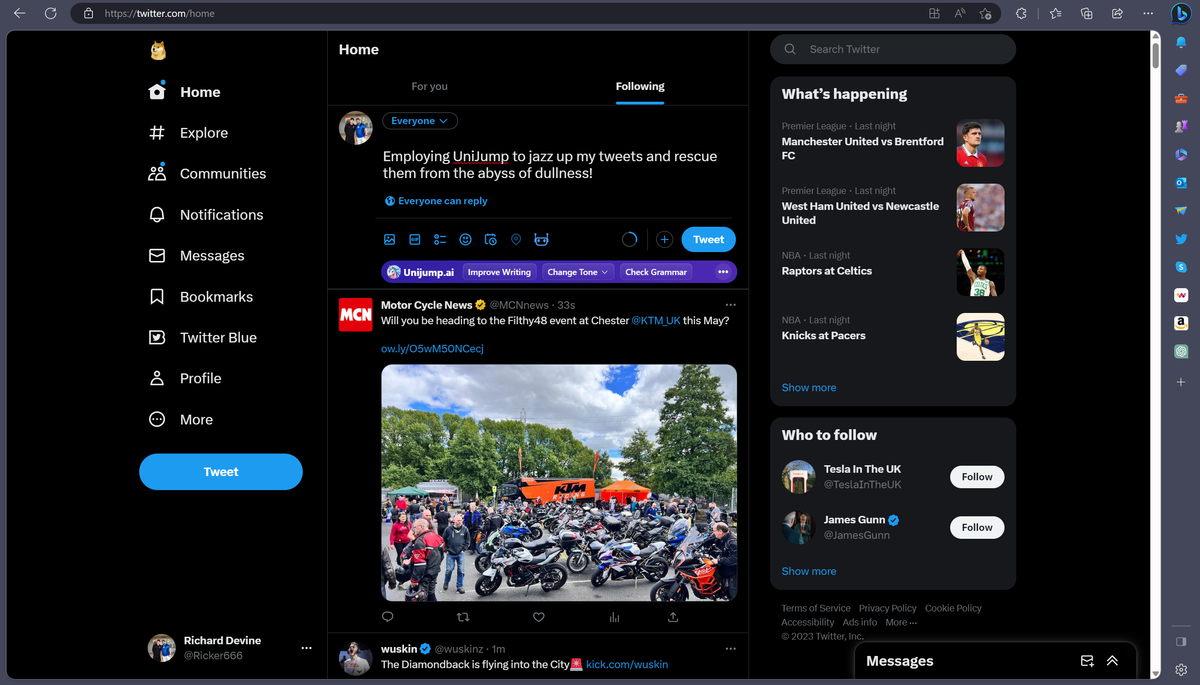Click the Search Twitter field
The height and width of the screenshot is (685, 1200).
coord(893,49)
